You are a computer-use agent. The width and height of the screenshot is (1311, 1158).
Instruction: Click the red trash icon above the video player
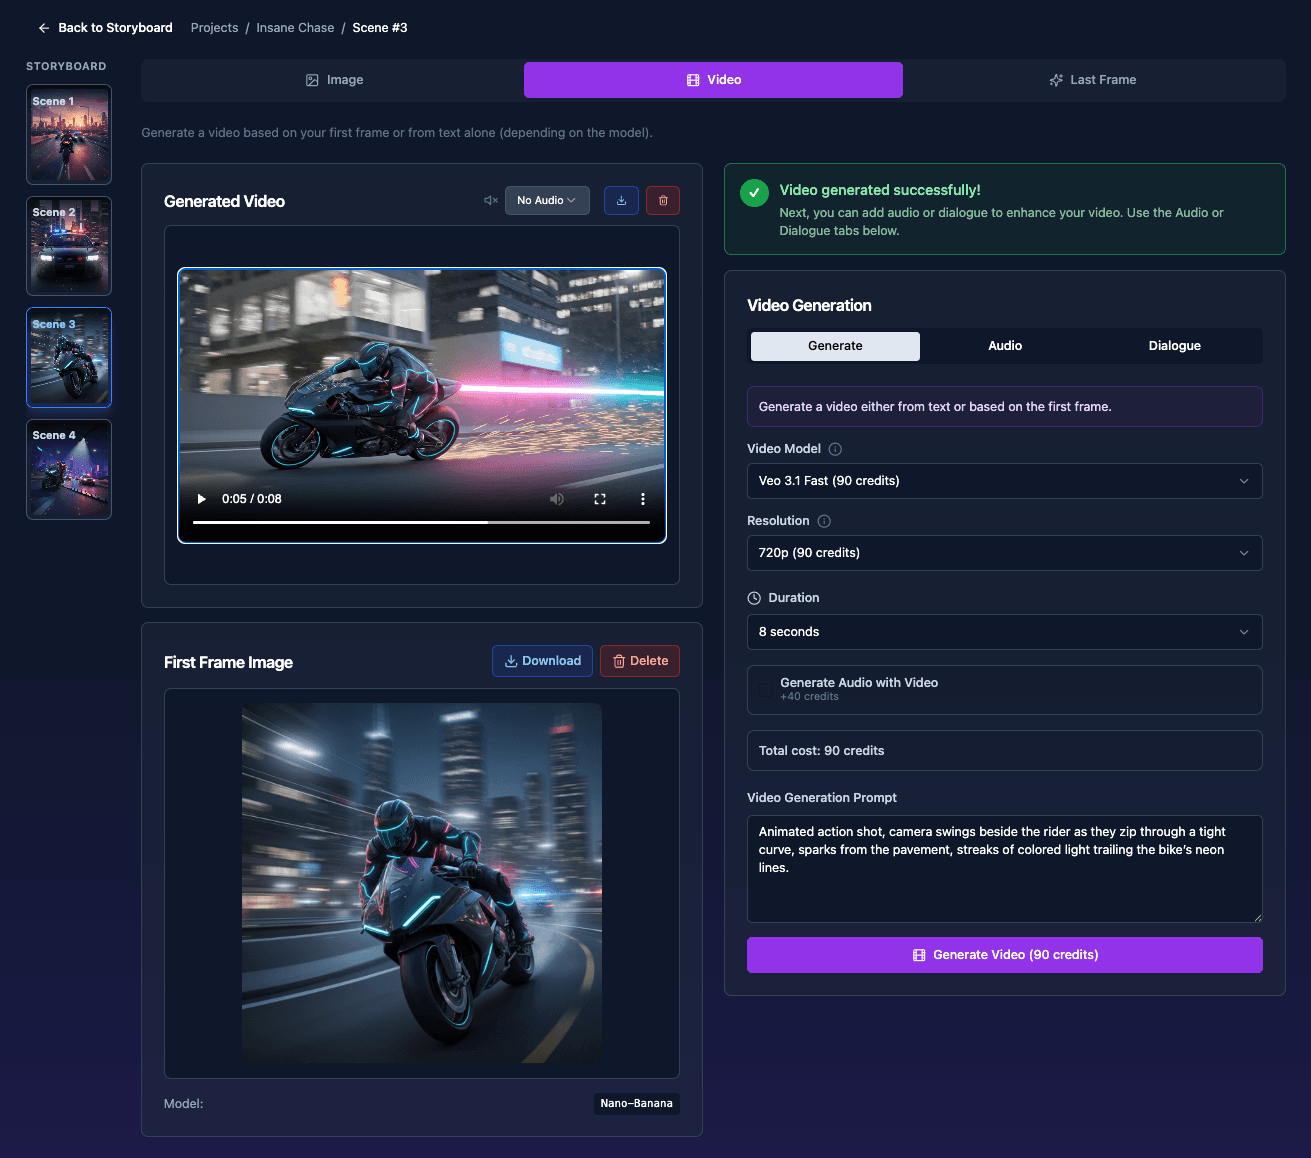tap(662, 200)
